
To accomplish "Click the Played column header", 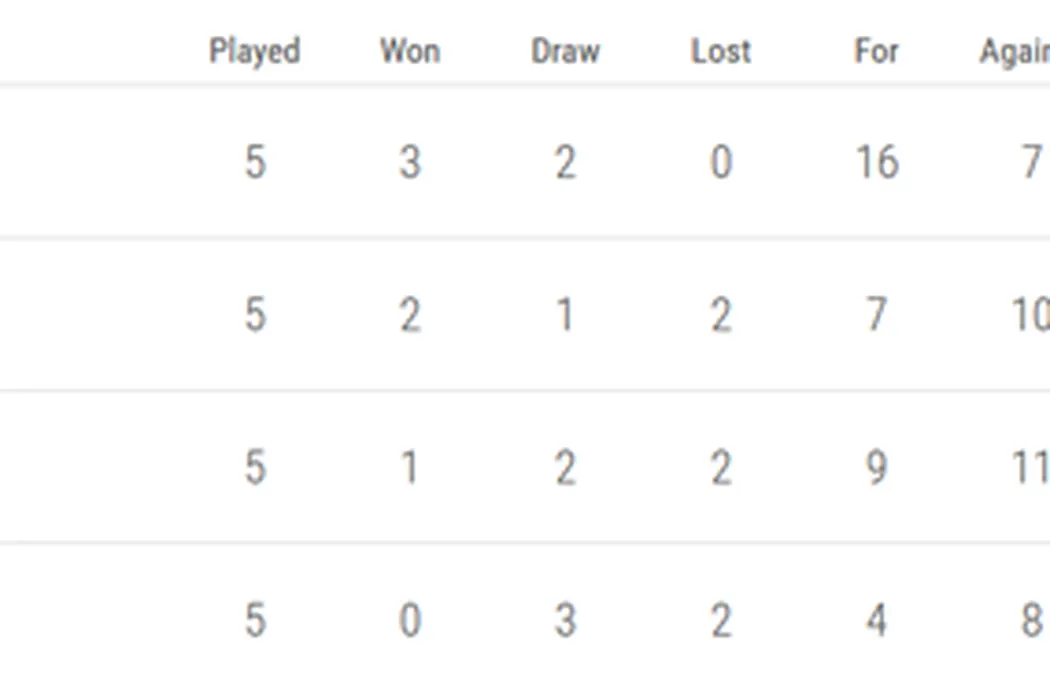I will [254, 51].
